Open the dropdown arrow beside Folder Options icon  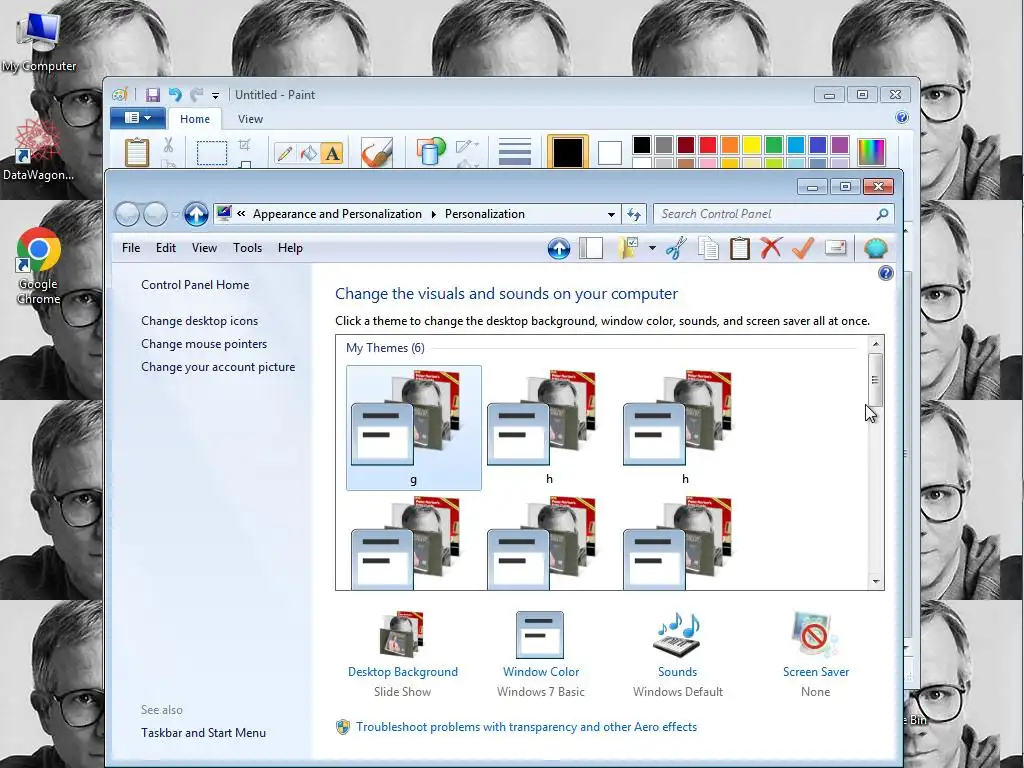click(x=652, y=248)
